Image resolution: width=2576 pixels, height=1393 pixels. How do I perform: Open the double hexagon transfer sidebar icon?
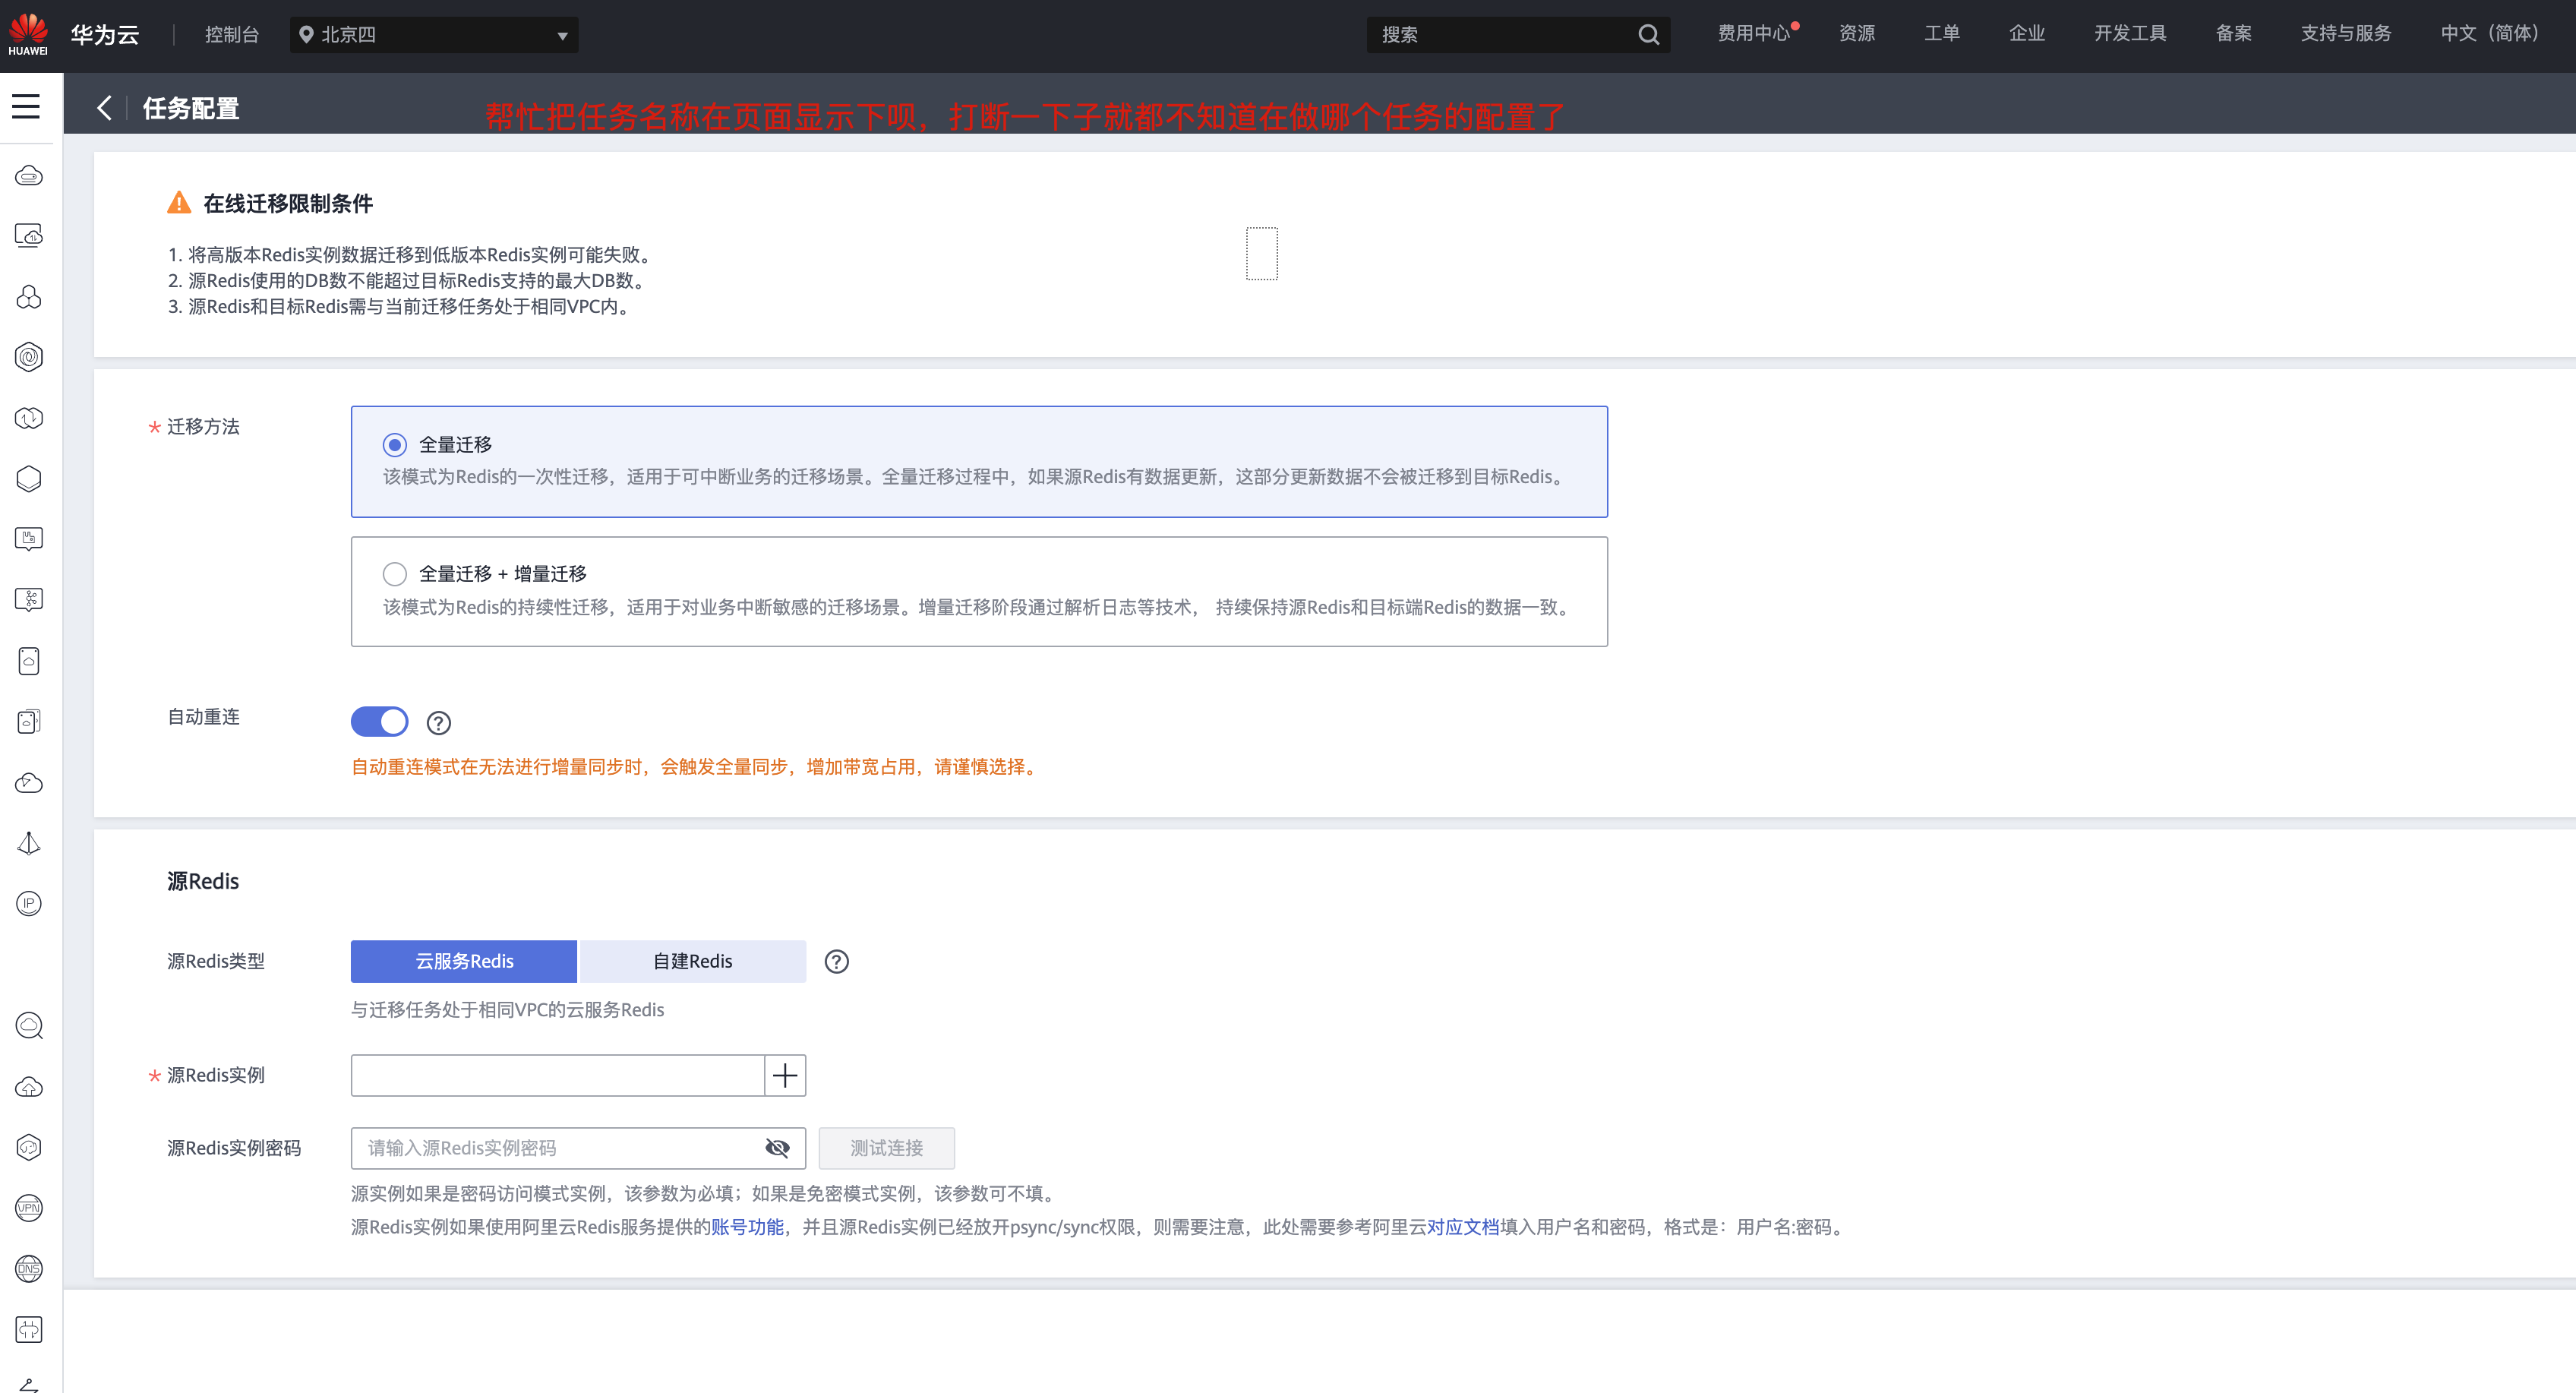coord(29,418)
